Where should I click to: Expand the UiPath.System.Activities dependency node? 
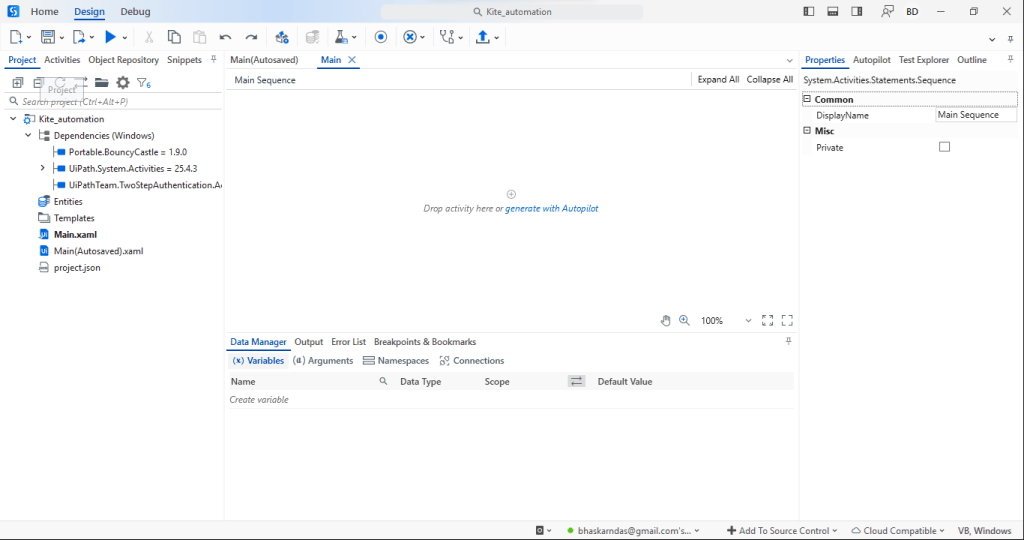tap(43, 168)
